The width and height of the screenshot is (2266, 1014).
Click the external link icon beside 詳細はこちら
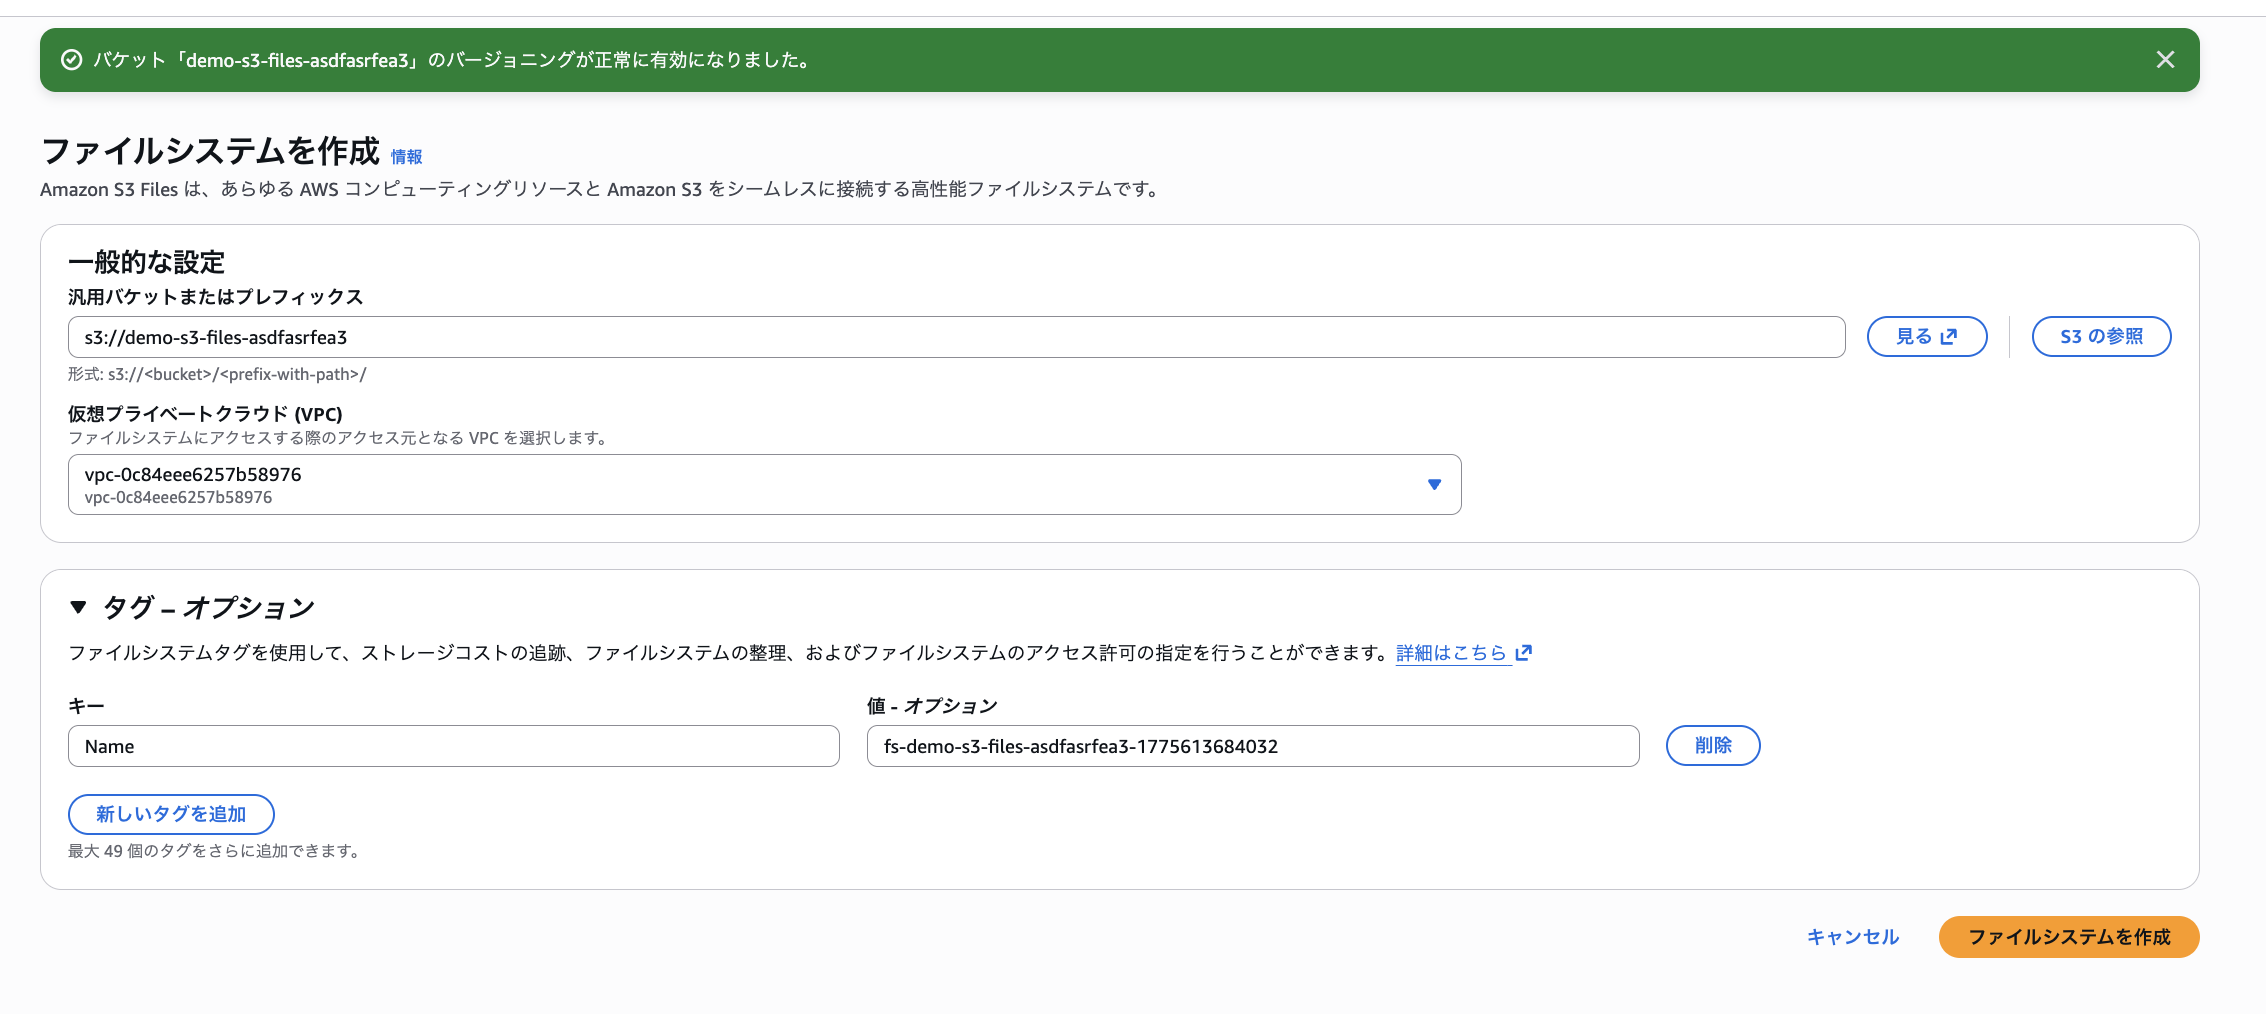pos(1524,652)
